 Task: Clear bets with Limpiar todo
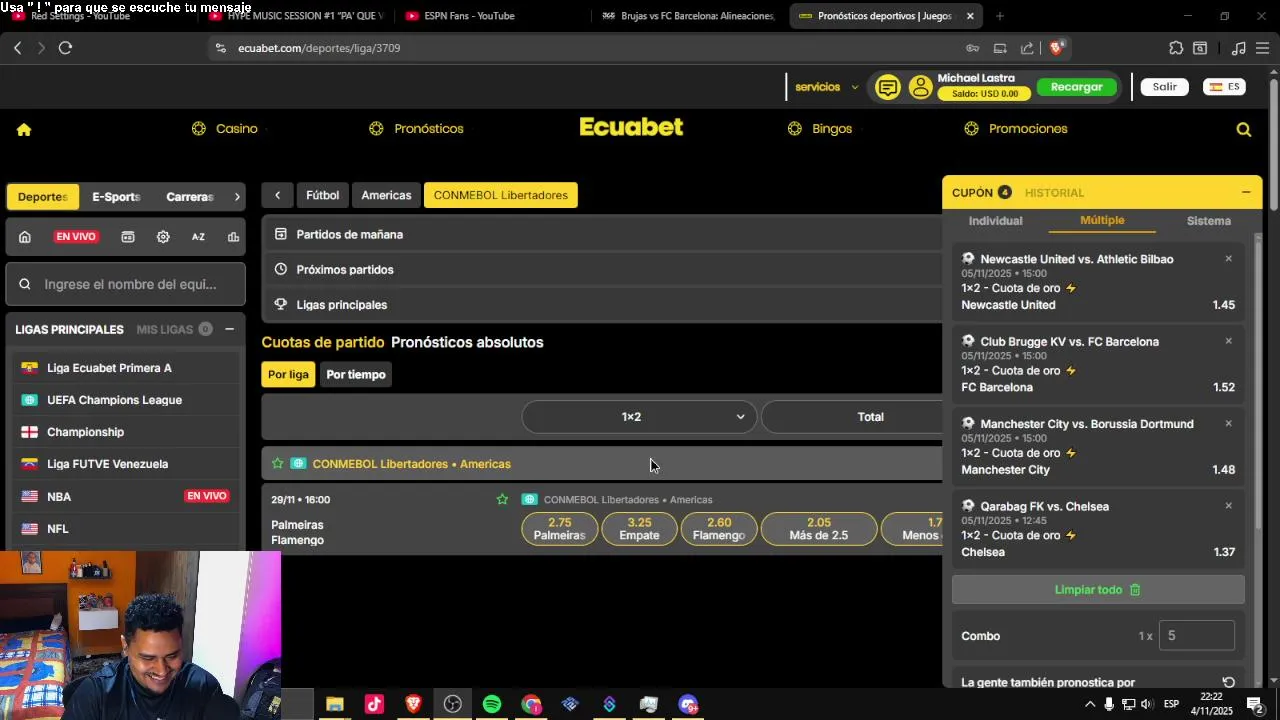[x=1098, y=590]
